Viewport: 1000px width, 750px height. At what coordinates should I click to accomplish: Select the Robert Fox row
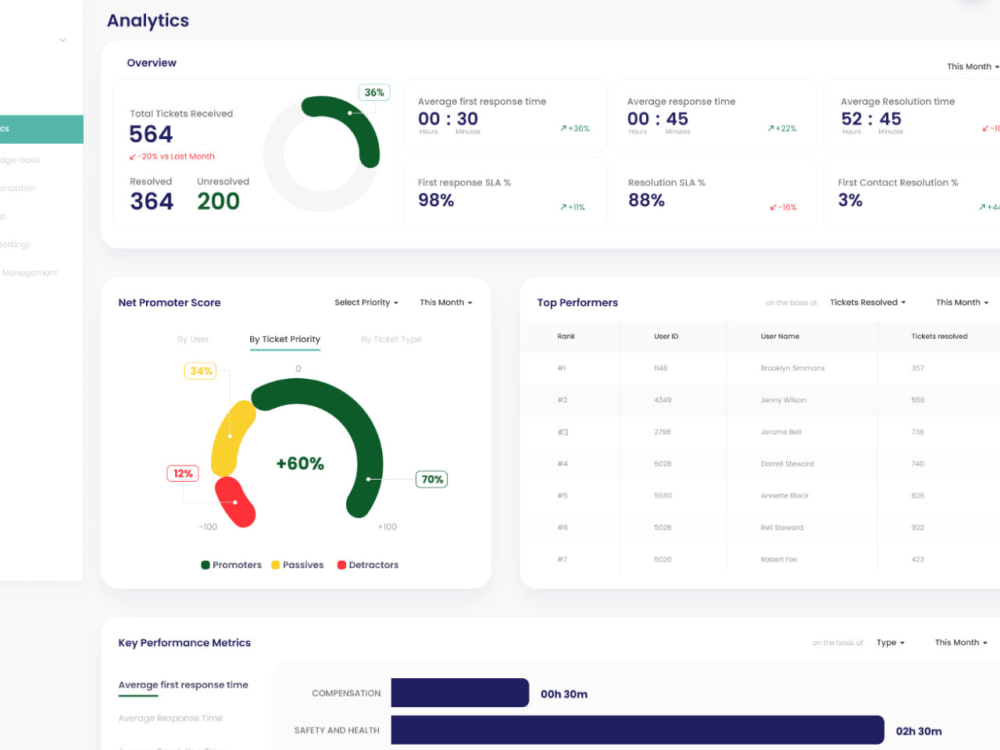pyautogui.click(x=760, y=559)
